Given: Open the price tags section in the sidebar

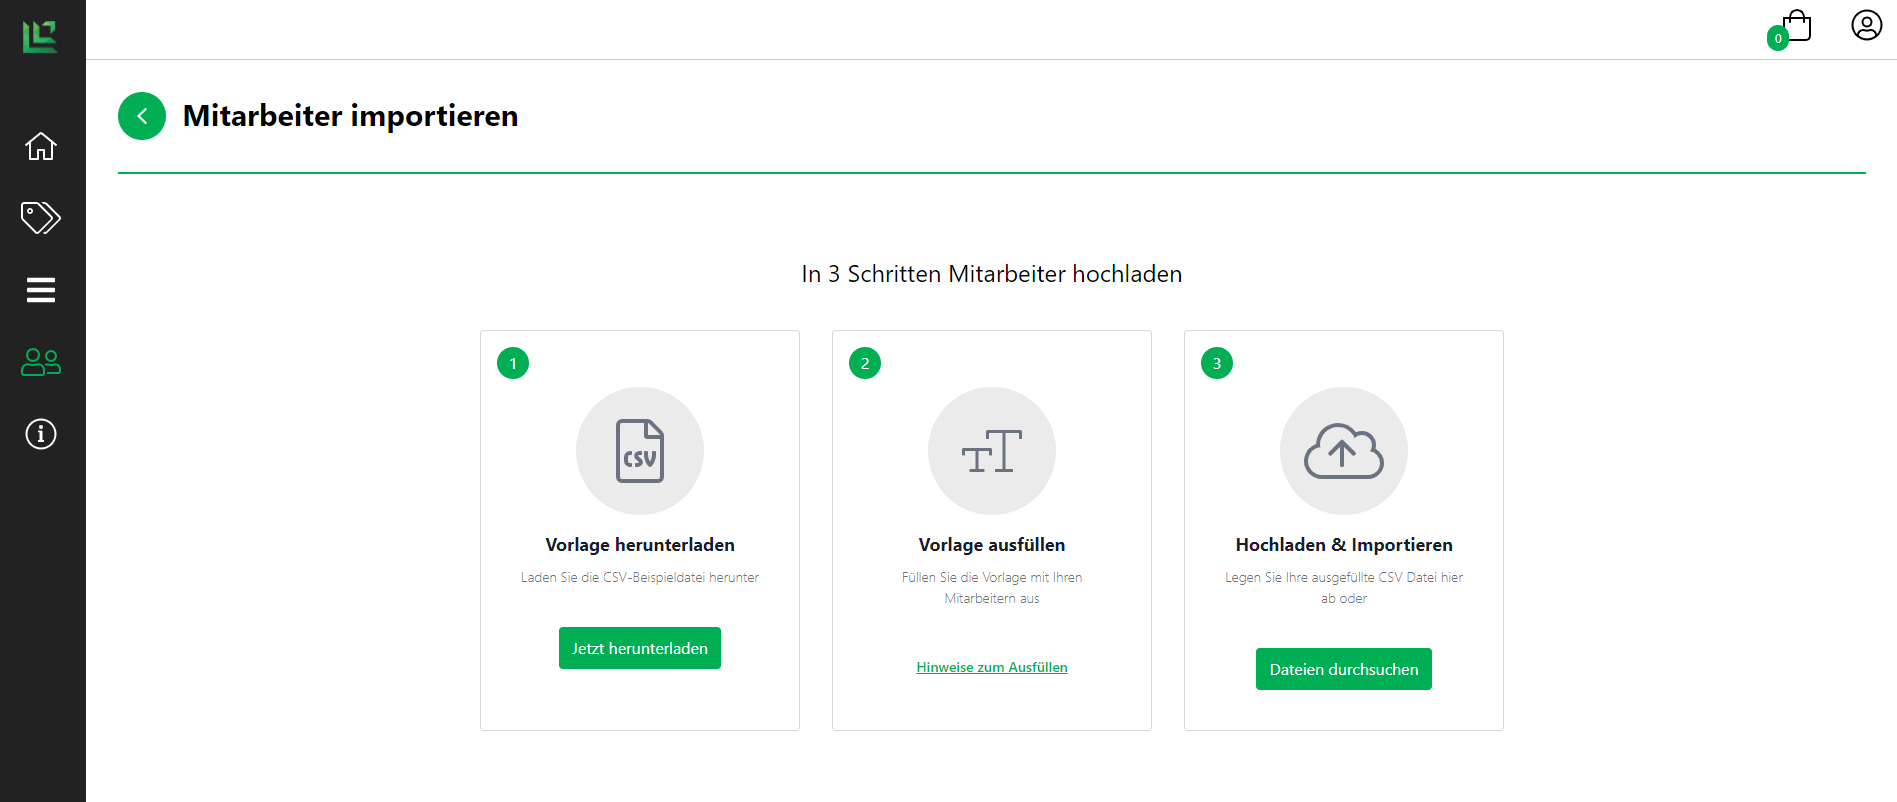Looking at the screenshot, I should 41,217.
